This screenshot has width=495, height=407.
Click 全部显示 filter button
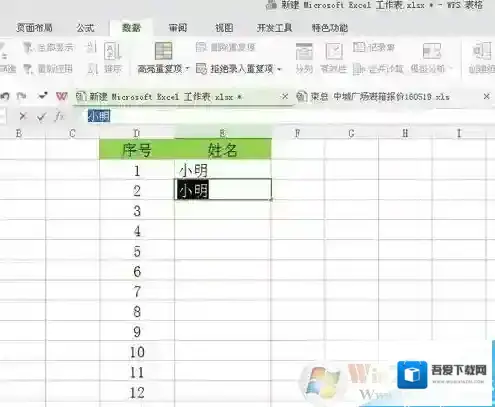point(49,47)
